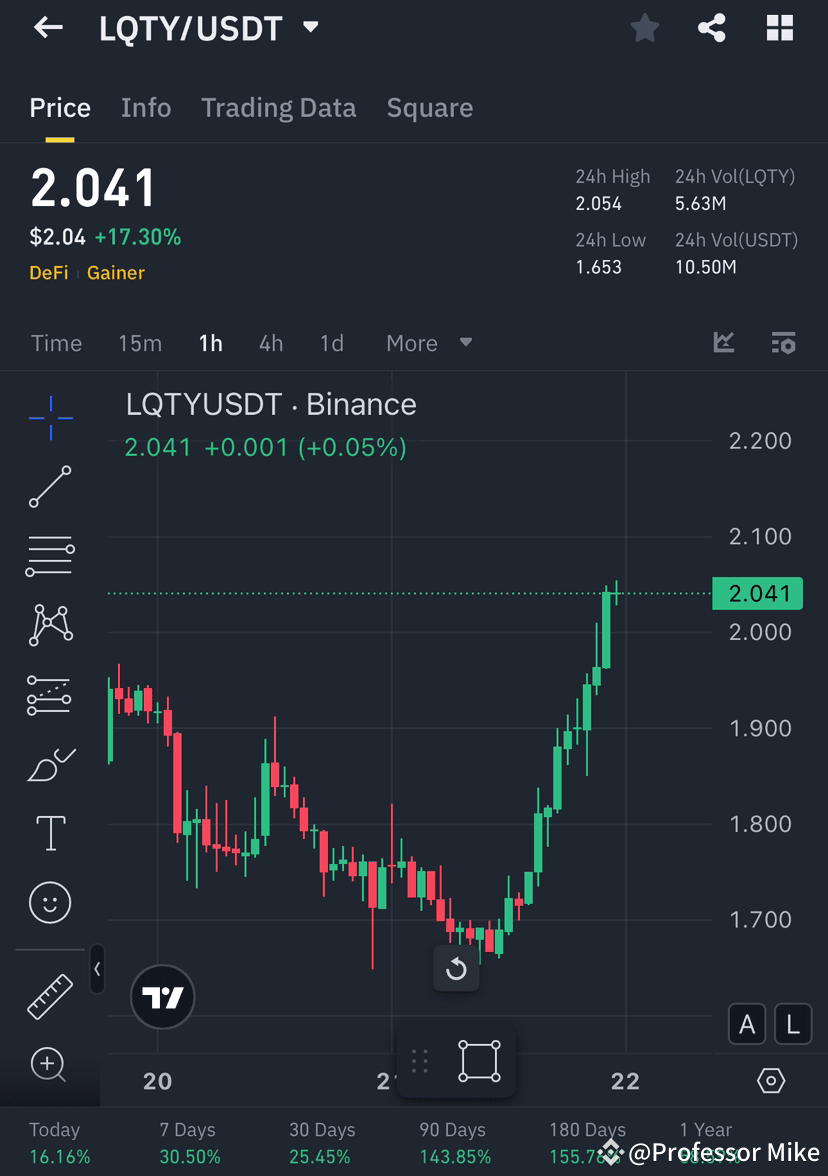828x1176 pixels.
Task: Open the Square tab
Action: click(429, 107)
